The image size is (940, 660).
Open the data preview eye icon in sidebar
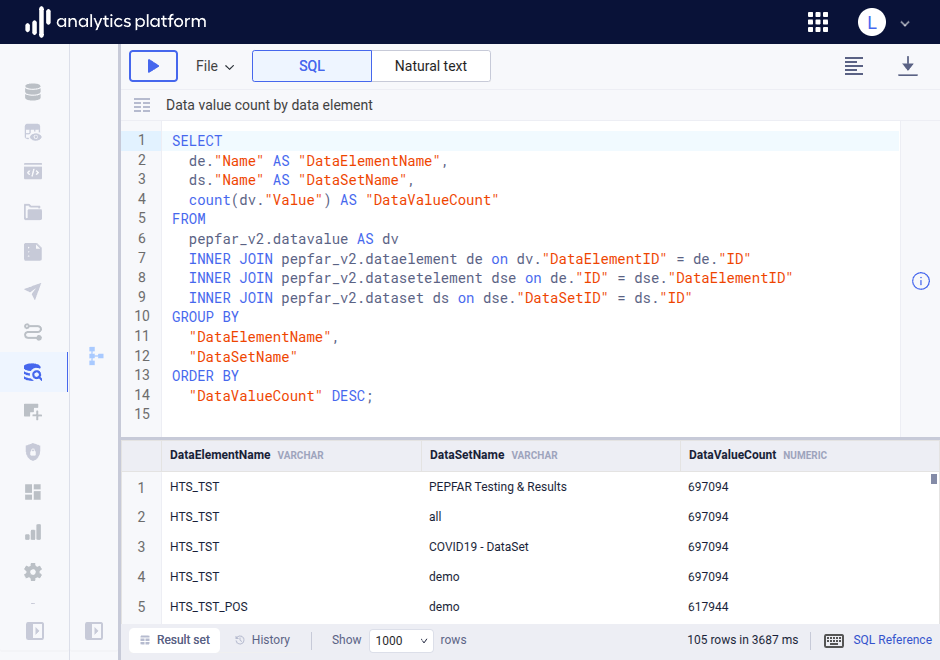[x=33, y=132]
